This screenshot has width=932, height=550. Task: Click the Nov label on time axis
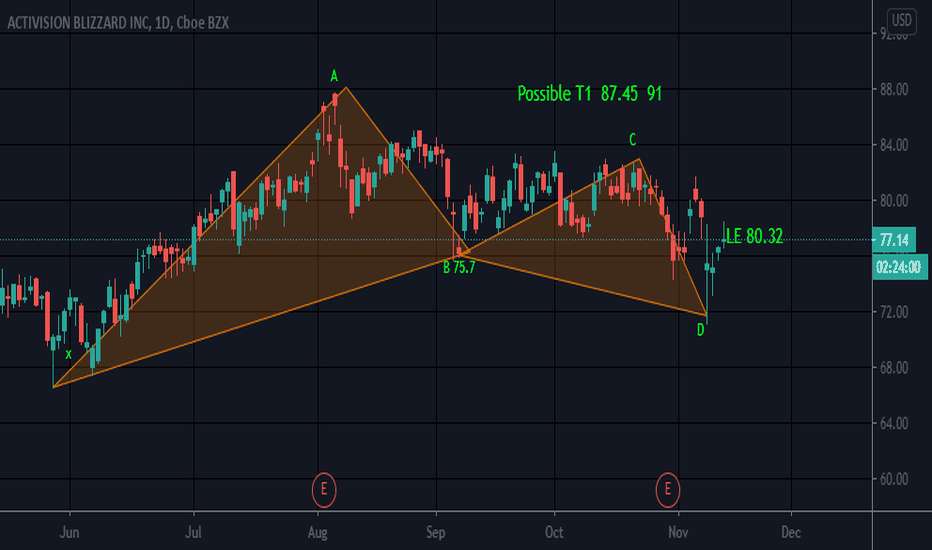coord(678,532)
